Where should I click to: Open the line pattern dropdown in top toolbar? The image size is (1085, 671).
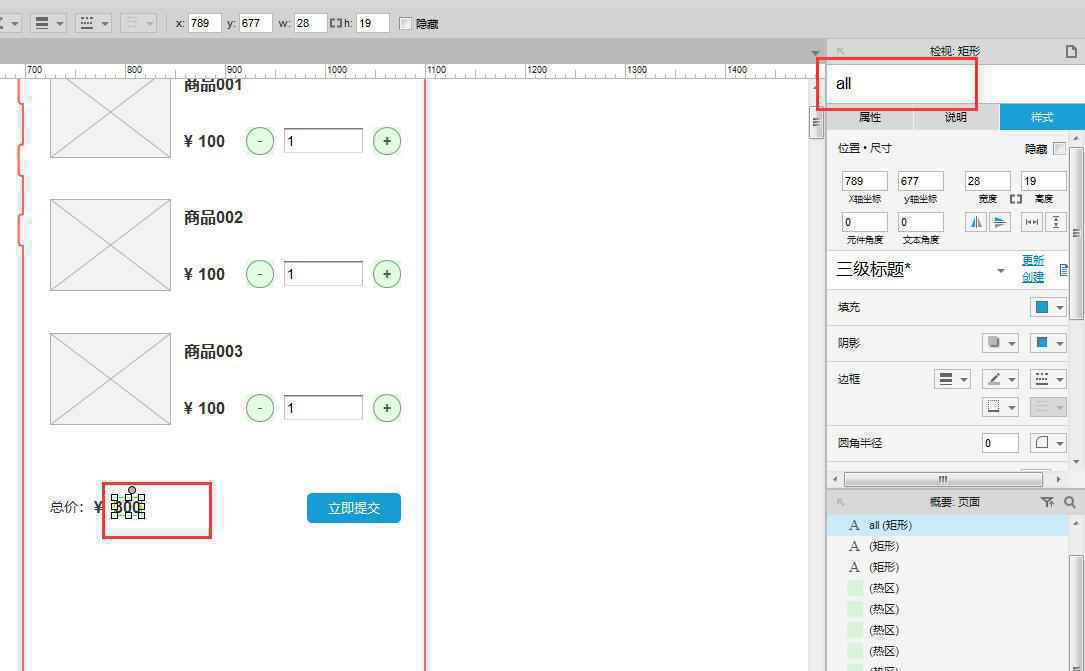93,24
